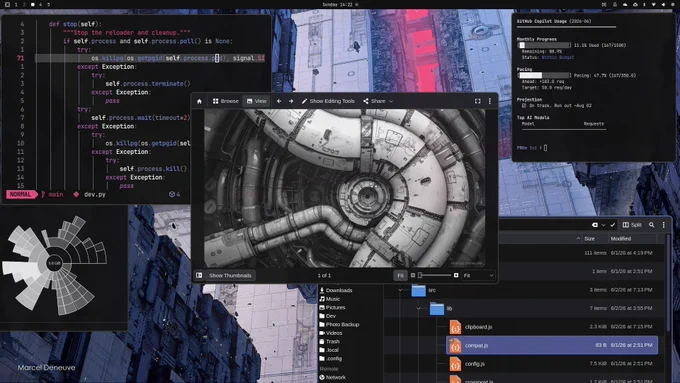Select the compat.js file row
Viewport: 680px width, 383px height.
(x=552, y=345)
